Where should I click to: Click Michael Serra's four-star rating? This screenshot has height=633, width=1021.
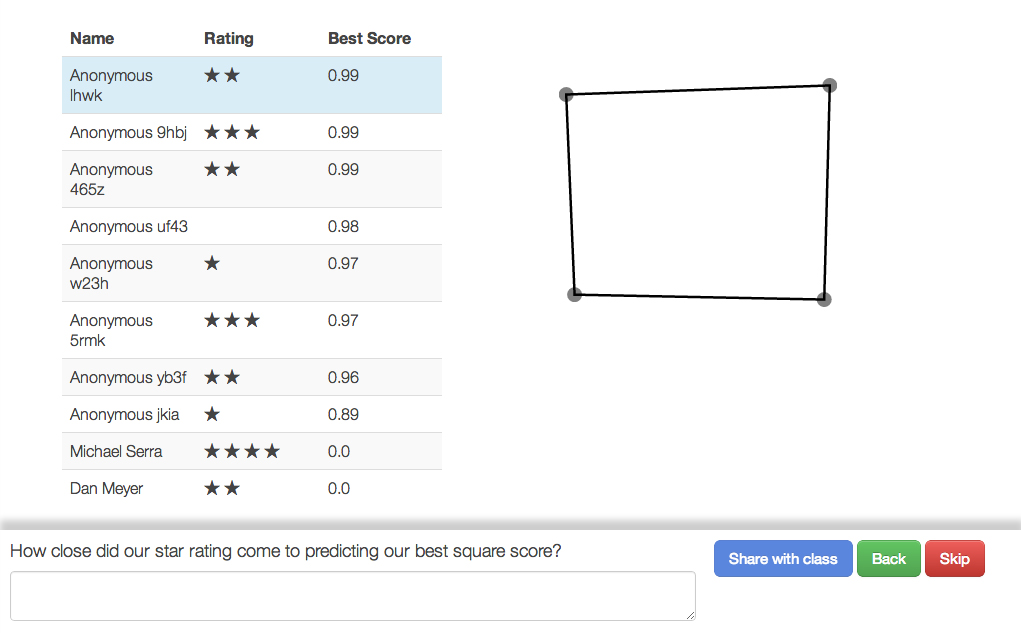(242, 451)
